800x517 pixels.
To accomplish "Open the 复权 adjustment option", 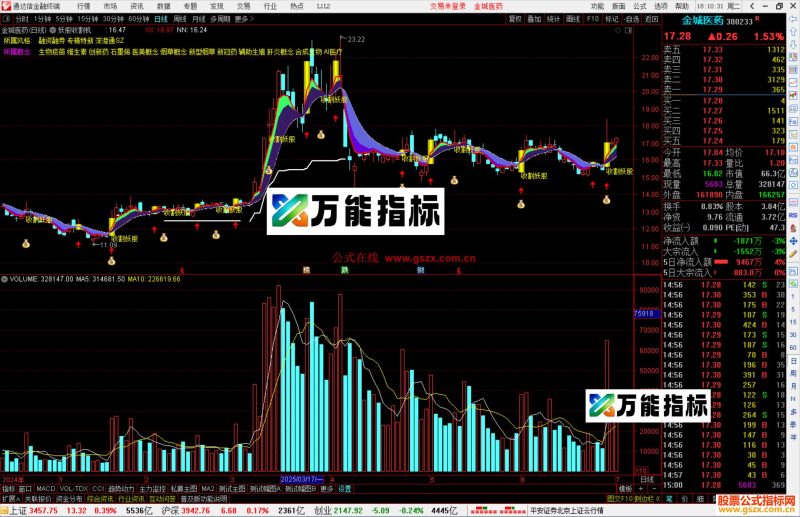I will pyautogui.click(x=515, y=19).
